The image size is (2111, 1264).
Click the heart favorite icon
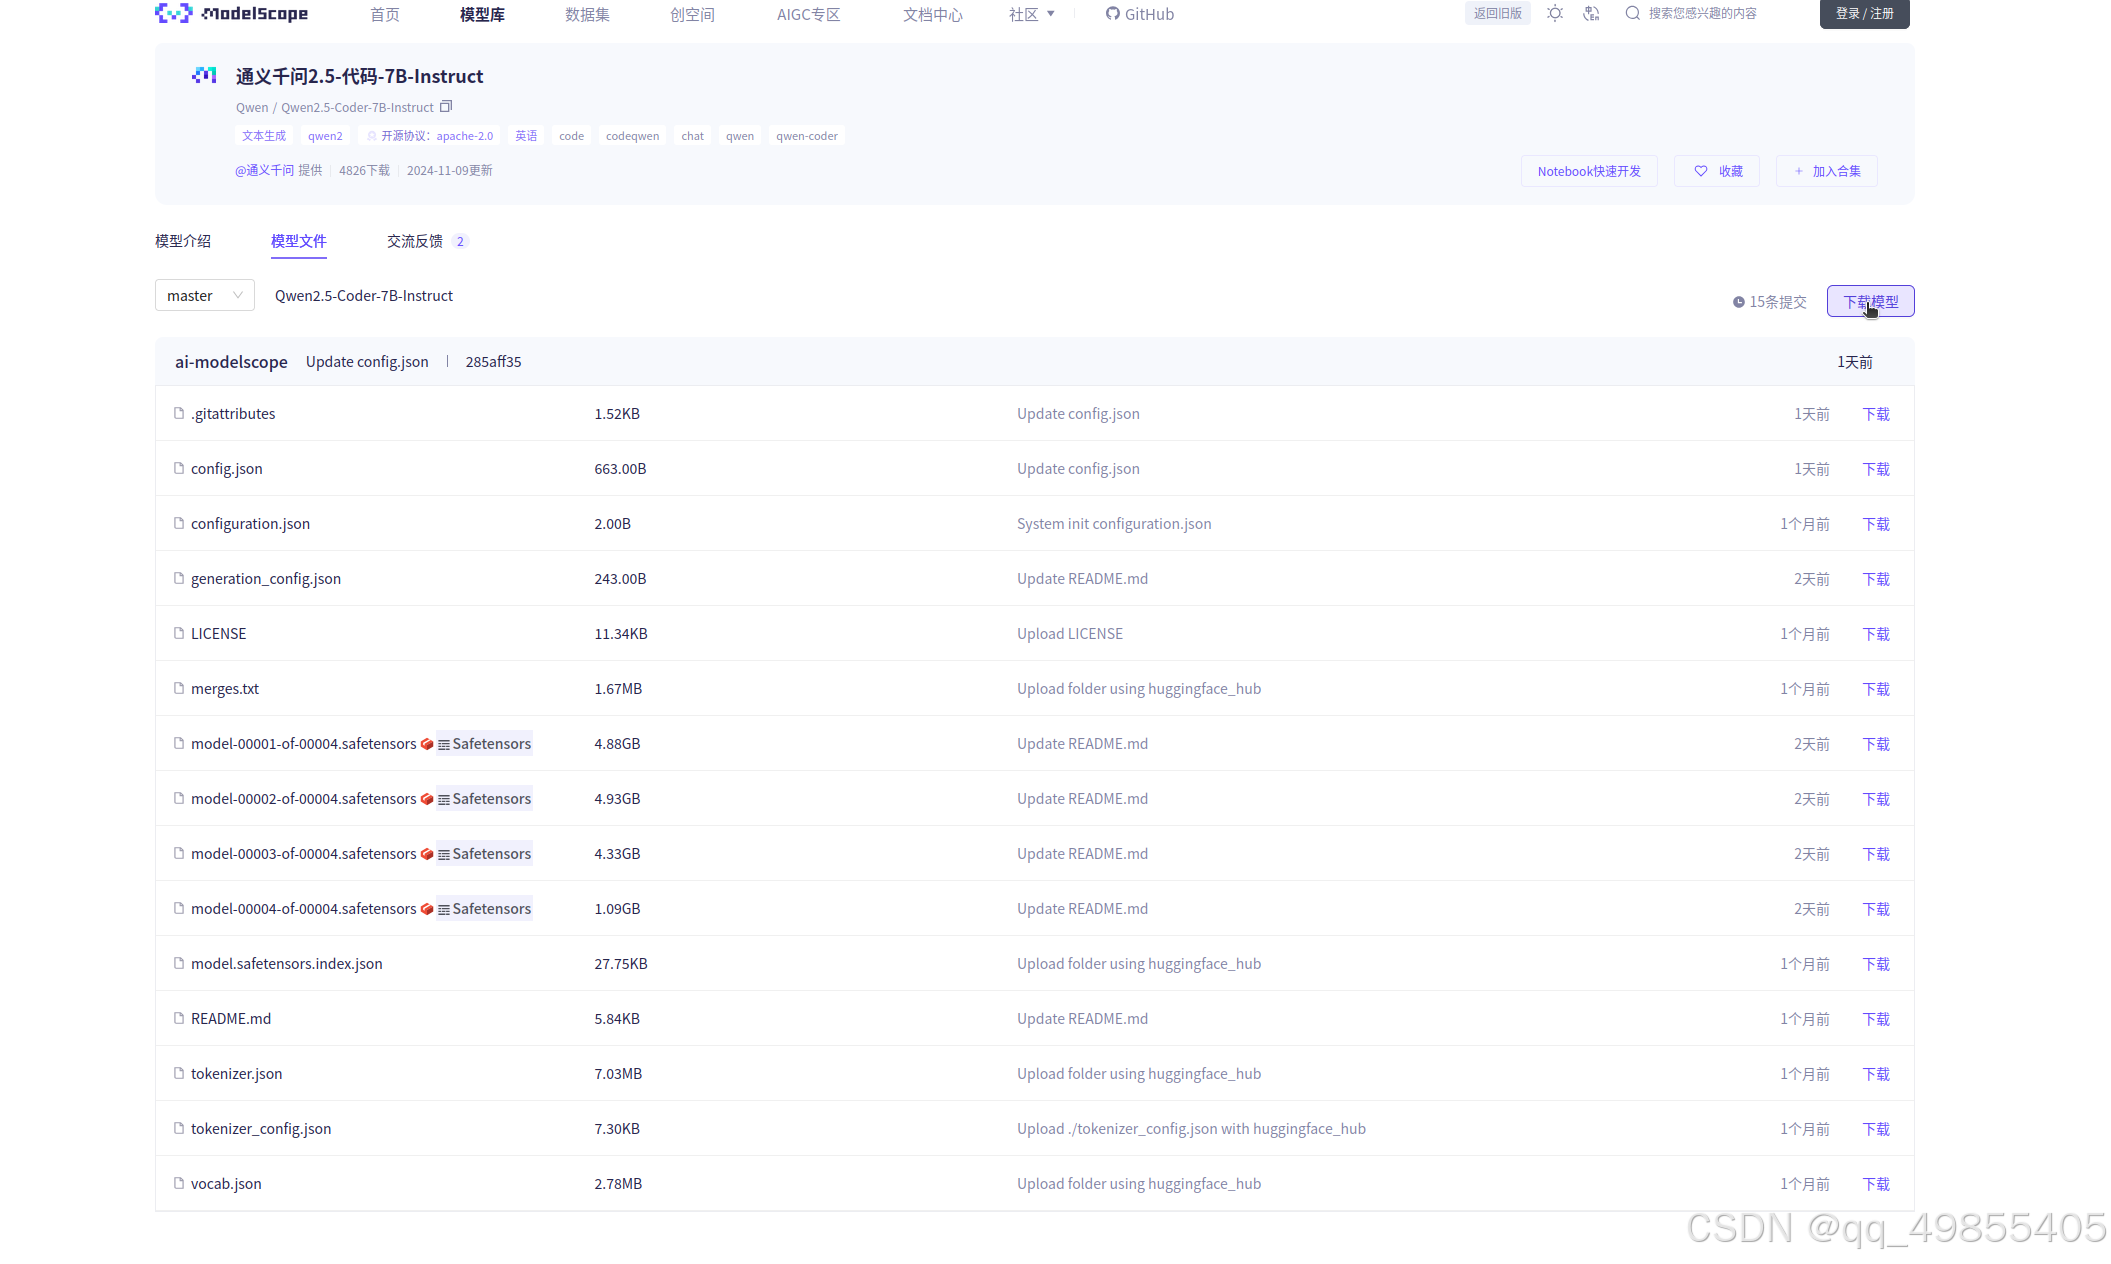(x=1701, y=171)
